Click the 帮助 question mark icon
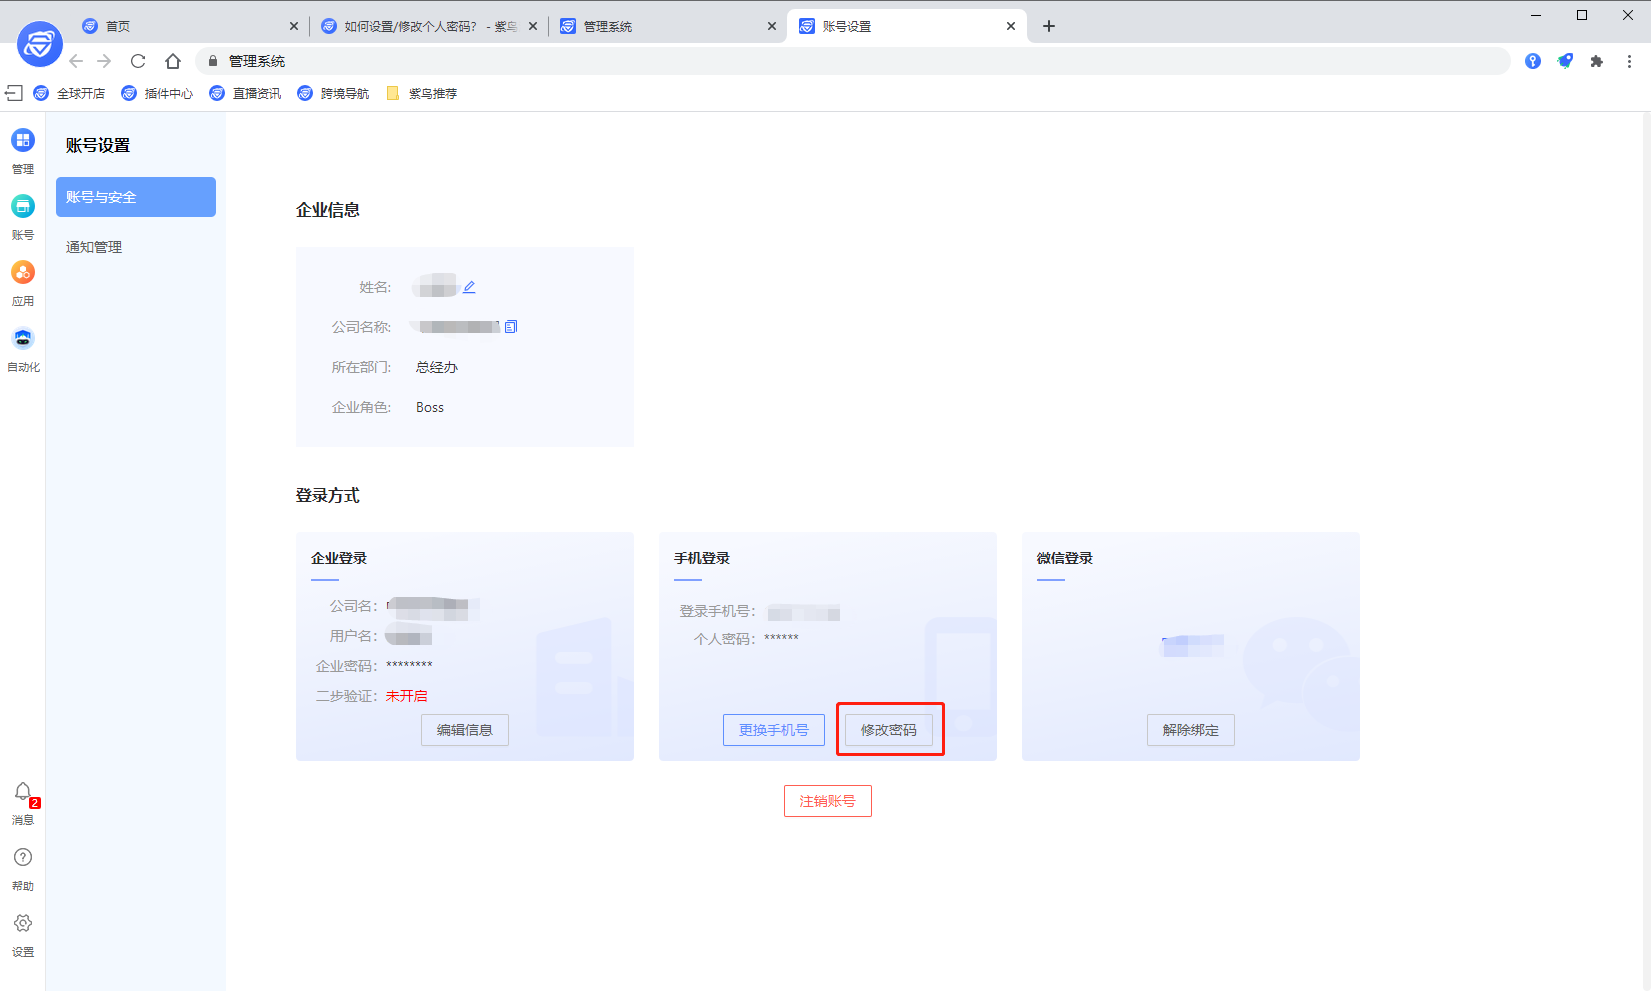Viewport: 1651px width, 991px height. [x=22, y=857]
